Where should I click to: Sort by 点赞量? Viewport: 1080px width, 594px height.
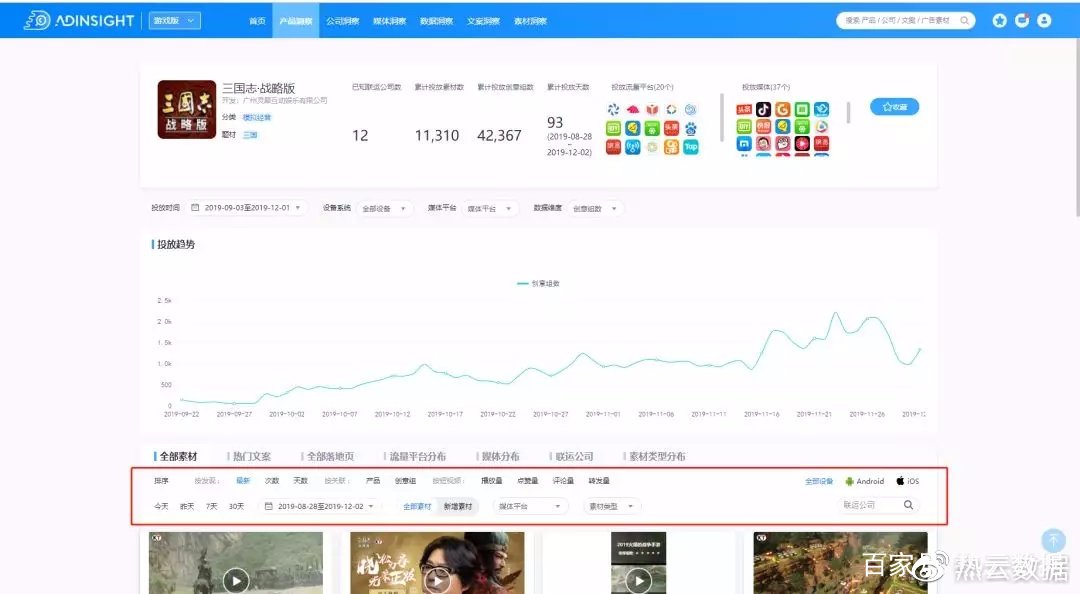528,481
